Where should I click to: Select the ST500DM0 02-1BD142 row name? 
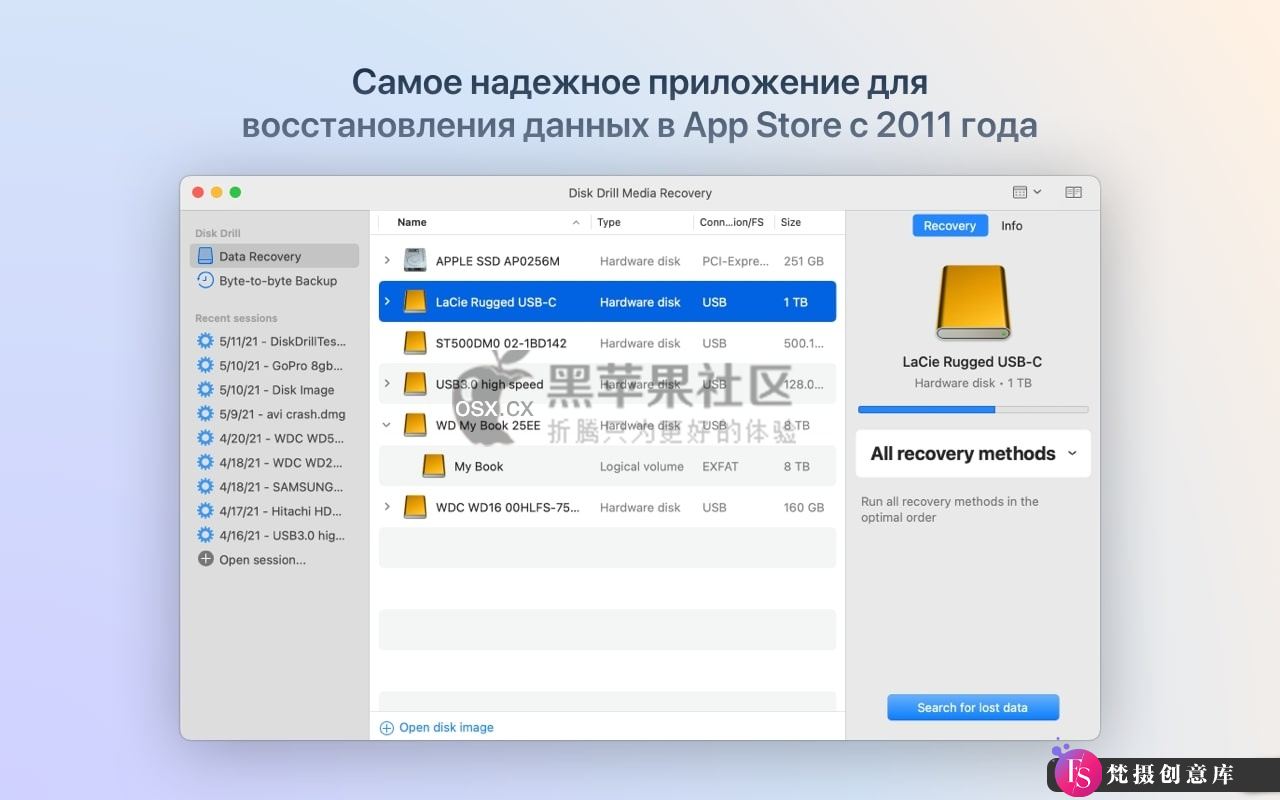pyautogui.click(x=501, y=343)
